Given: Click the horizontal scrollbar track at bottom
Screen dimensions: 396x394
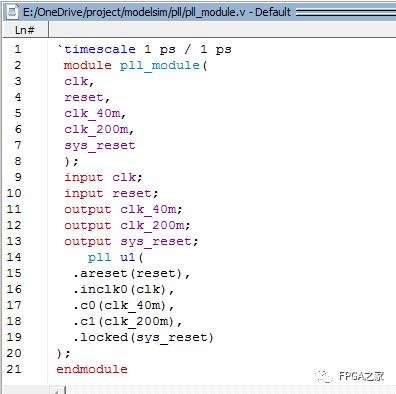Looking at the screenshot, I should pyautogui.click(x=230, y=390).
